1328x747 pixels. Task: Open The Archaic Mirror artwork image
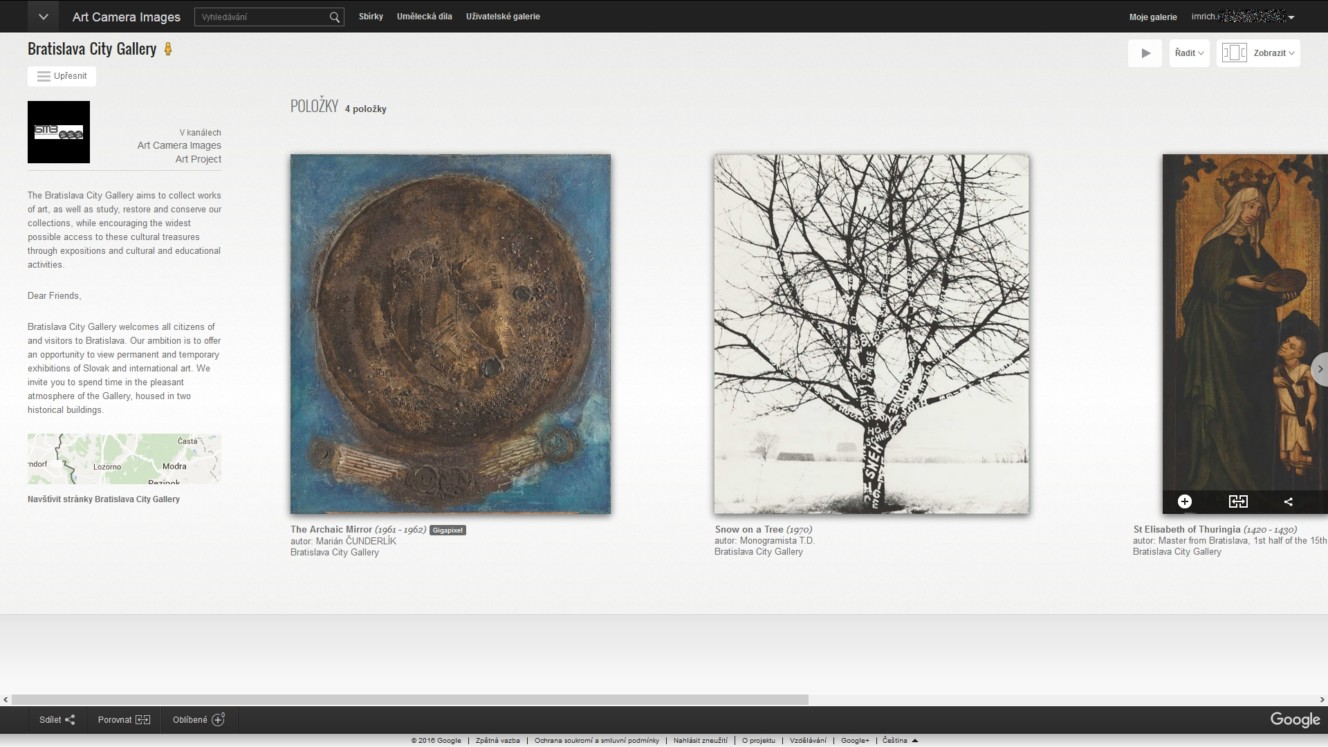click(450, 334)
